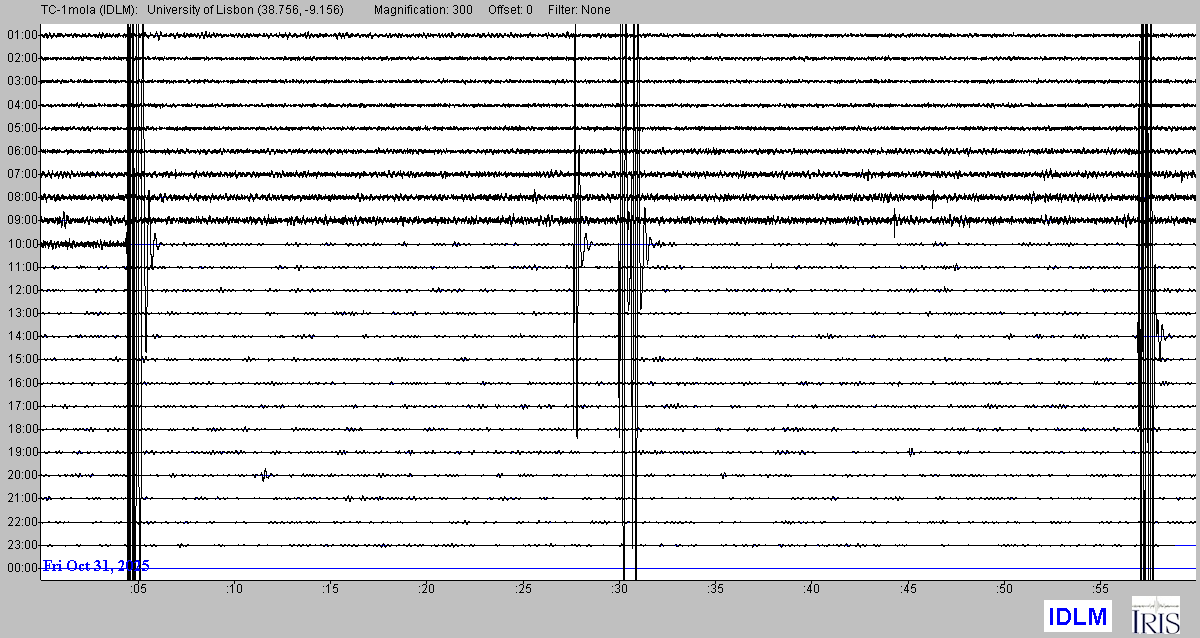This screenshot has height=638, width=1200.
Task: Select the 14:00 hour row label
Action: (x=21, y=337)
